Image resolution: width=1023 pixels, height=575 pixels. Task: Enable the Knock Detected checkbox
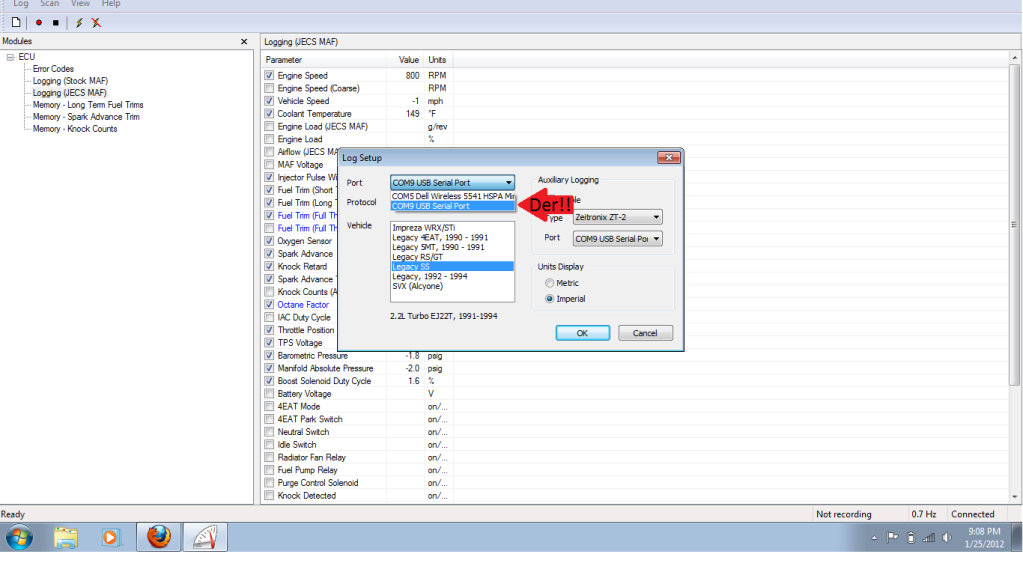[x=269, y=495]
